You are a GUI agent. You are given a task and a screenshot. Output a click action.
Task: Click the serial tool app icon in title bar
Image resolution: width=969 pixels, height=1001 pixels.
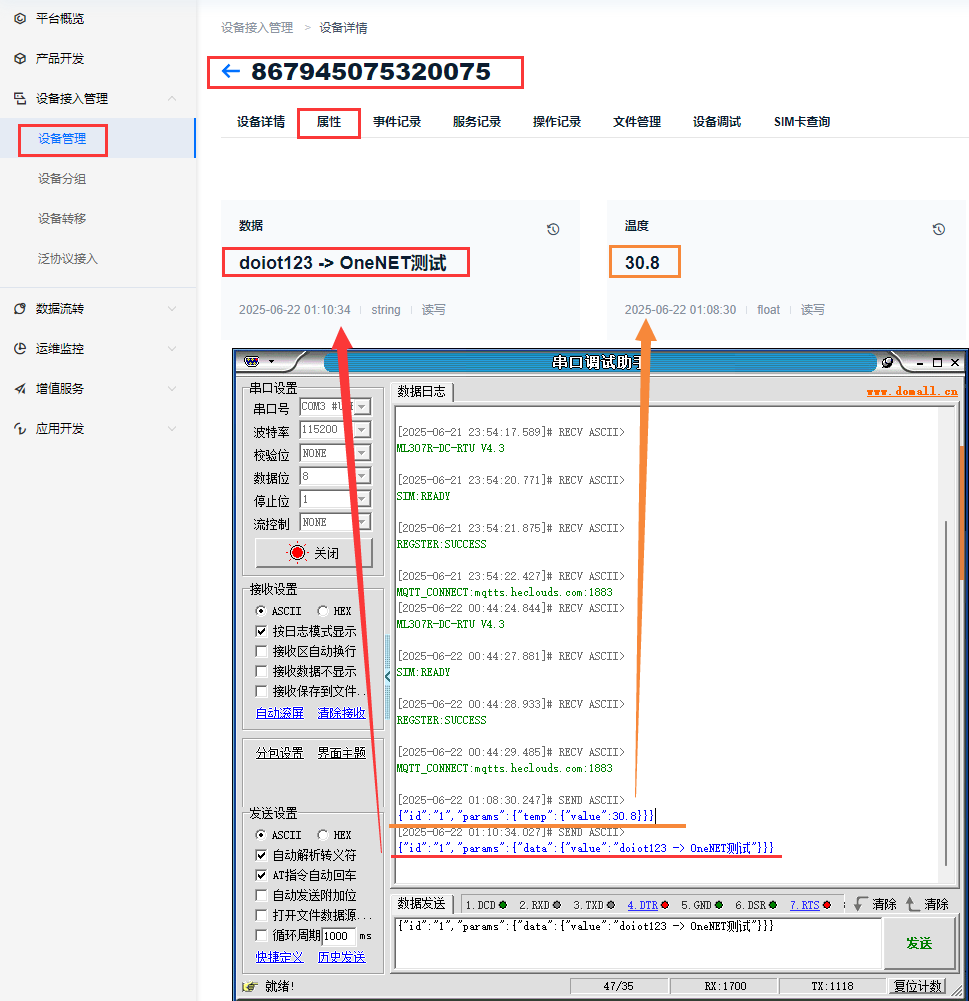coord(252,362)
